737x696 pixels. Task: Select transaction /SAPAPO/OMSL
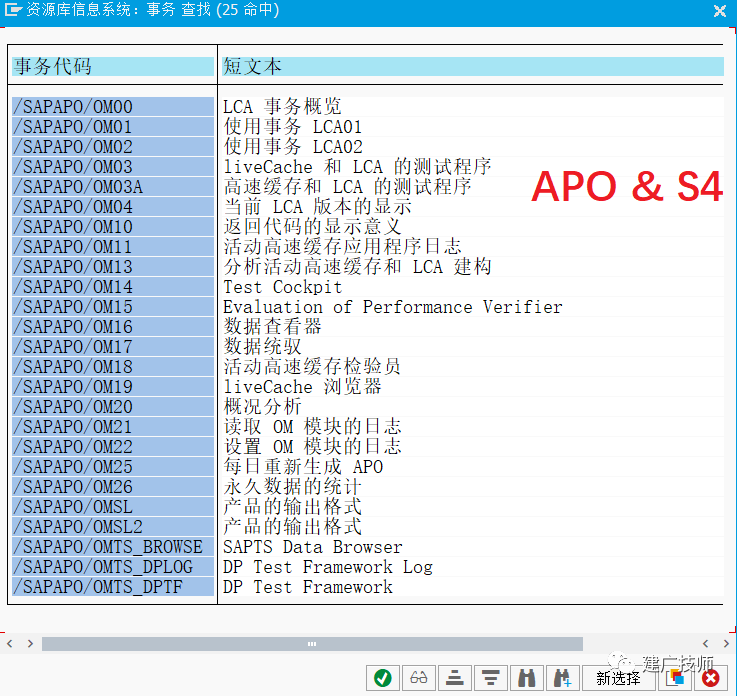[x=113, y=507]
